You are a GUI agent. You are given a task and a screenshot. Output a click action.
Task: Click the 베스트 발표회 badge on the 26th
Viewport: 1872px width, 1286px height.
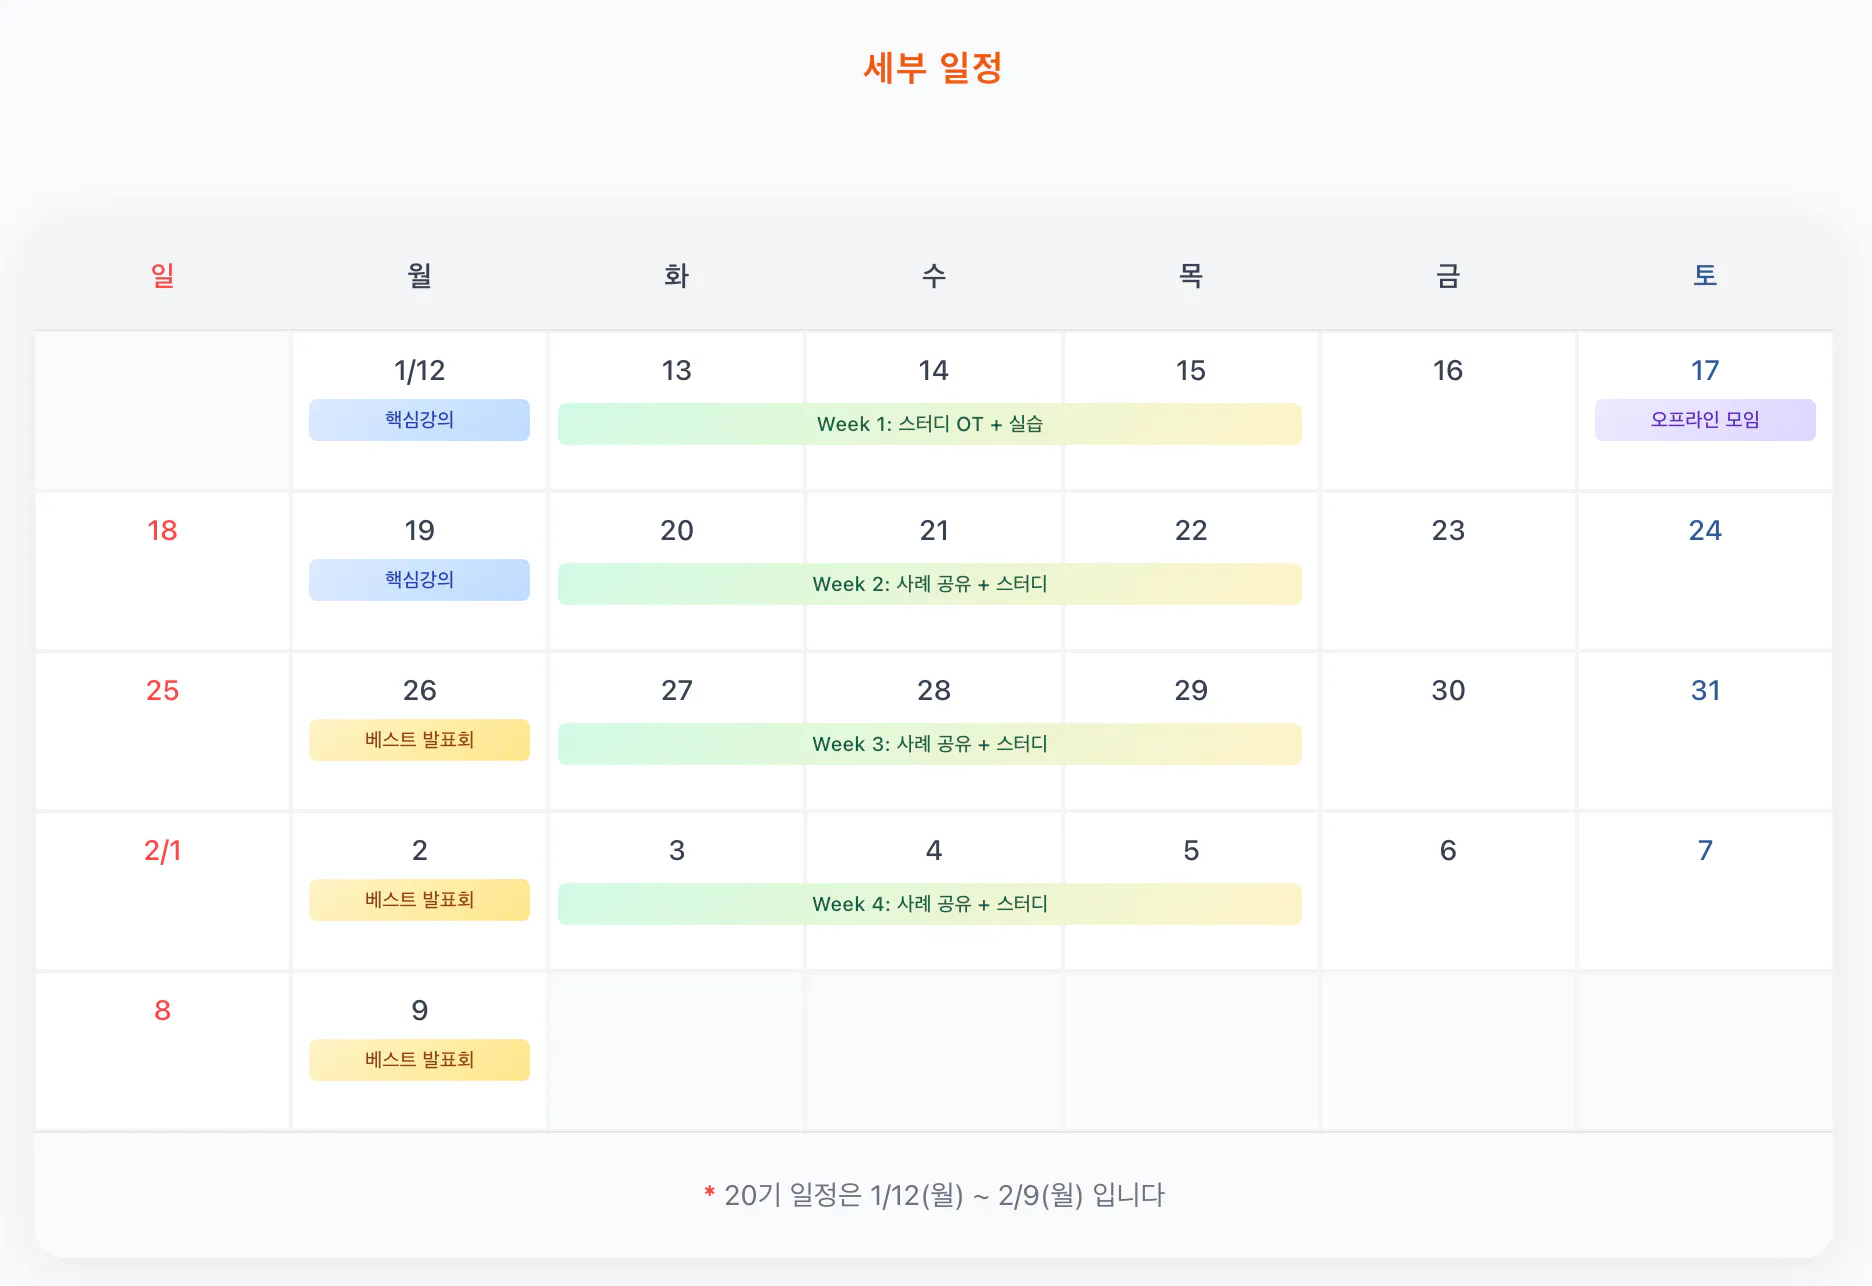(419, 740)
